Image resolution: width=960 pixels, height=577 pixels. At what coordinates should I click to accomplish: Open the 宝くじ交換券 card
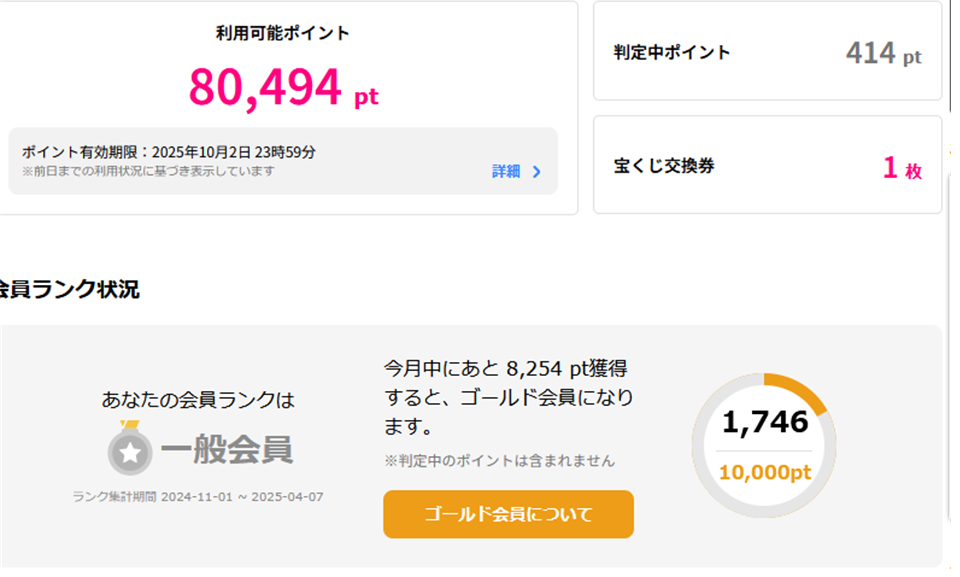(767, 165)
